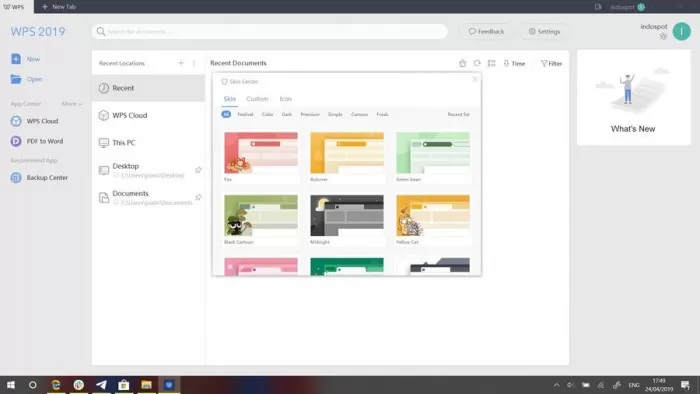Viewport: 700px width, 394px height.
Task: Sort recent documents by Time
Action: [514, 63]
